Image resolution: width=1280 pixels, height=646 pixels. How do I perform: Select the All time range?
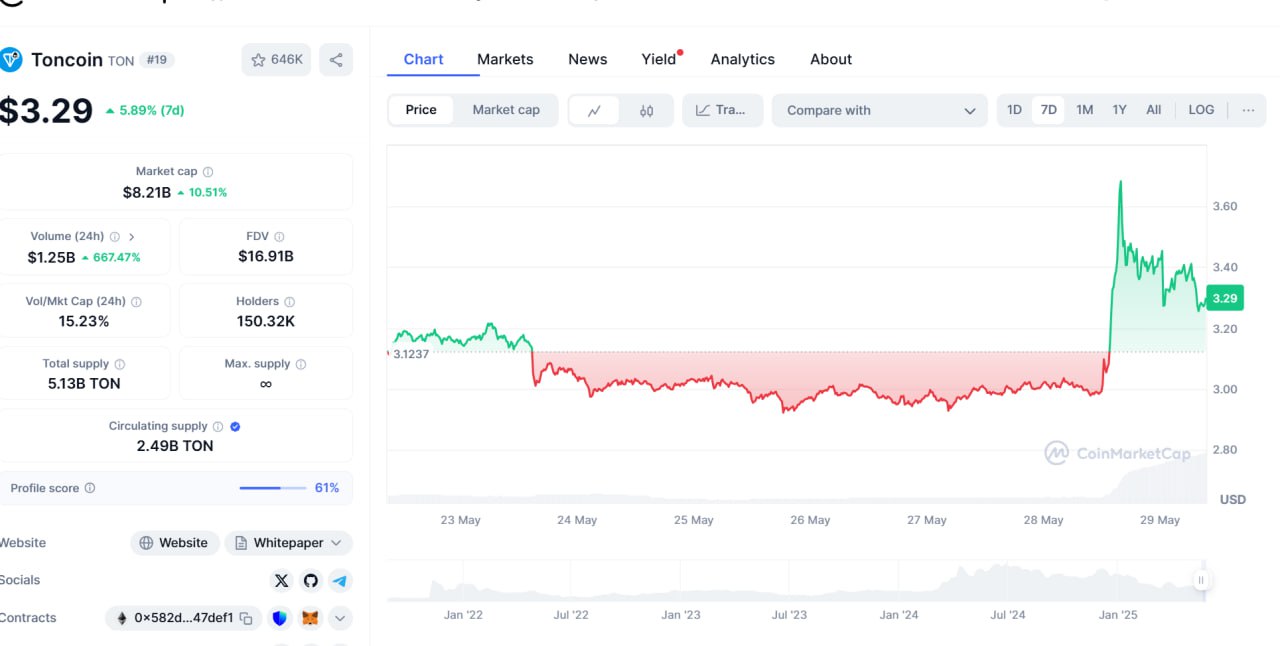tap(1154, 111)
